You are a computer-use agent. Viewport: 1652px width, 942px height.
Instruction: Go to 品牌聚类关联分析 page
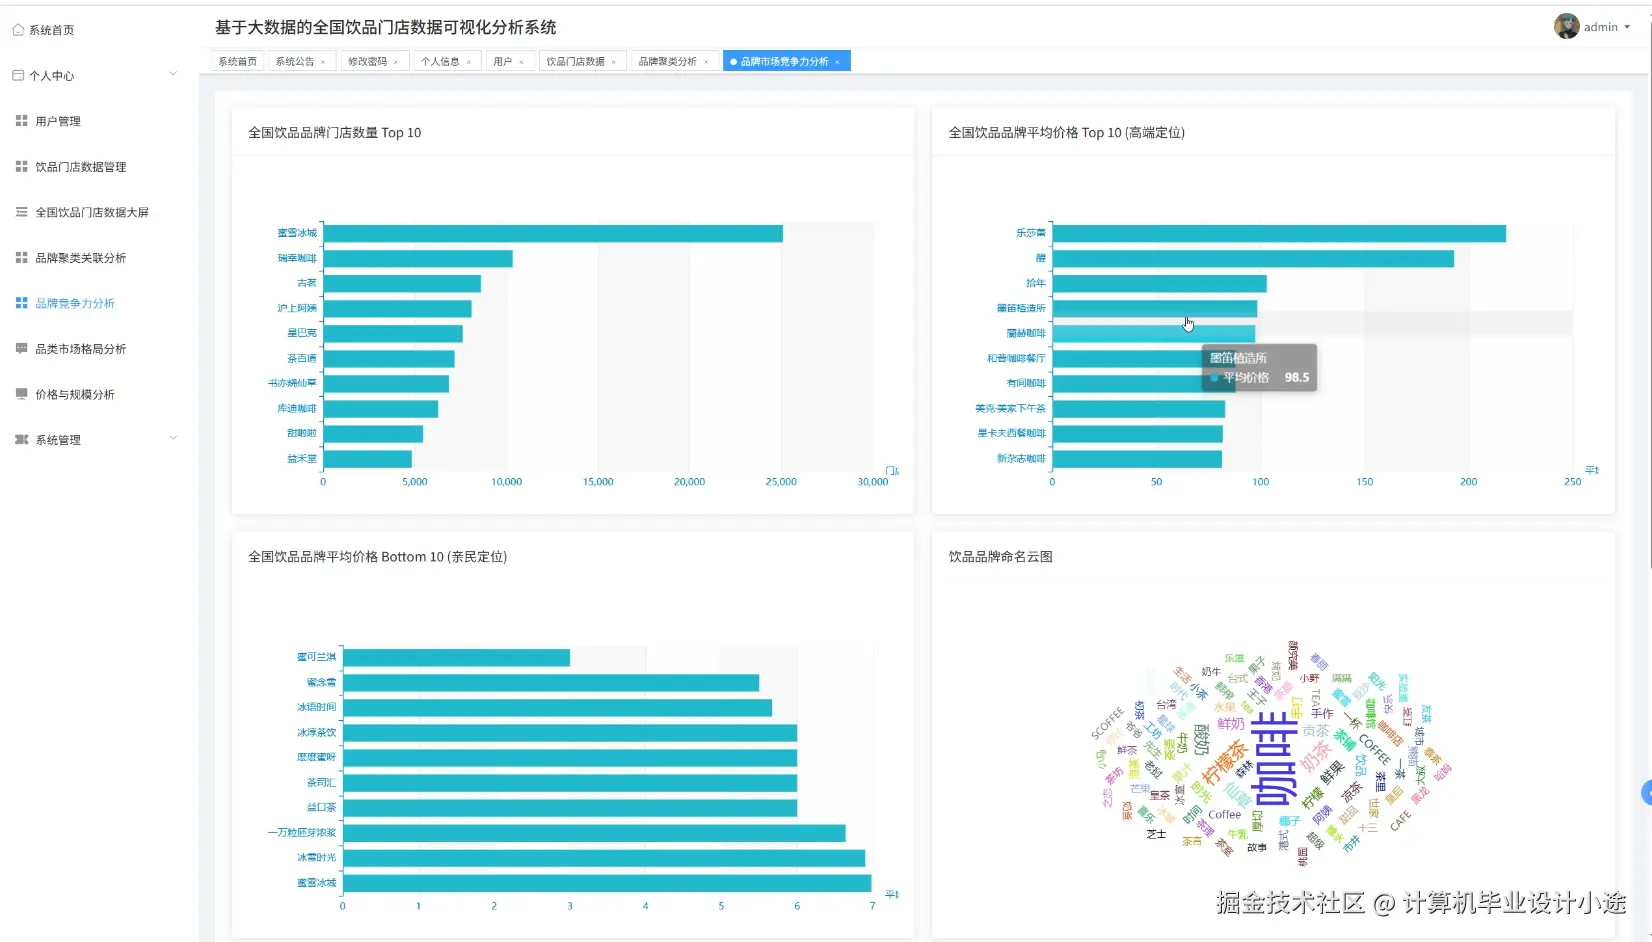(81, 258)
